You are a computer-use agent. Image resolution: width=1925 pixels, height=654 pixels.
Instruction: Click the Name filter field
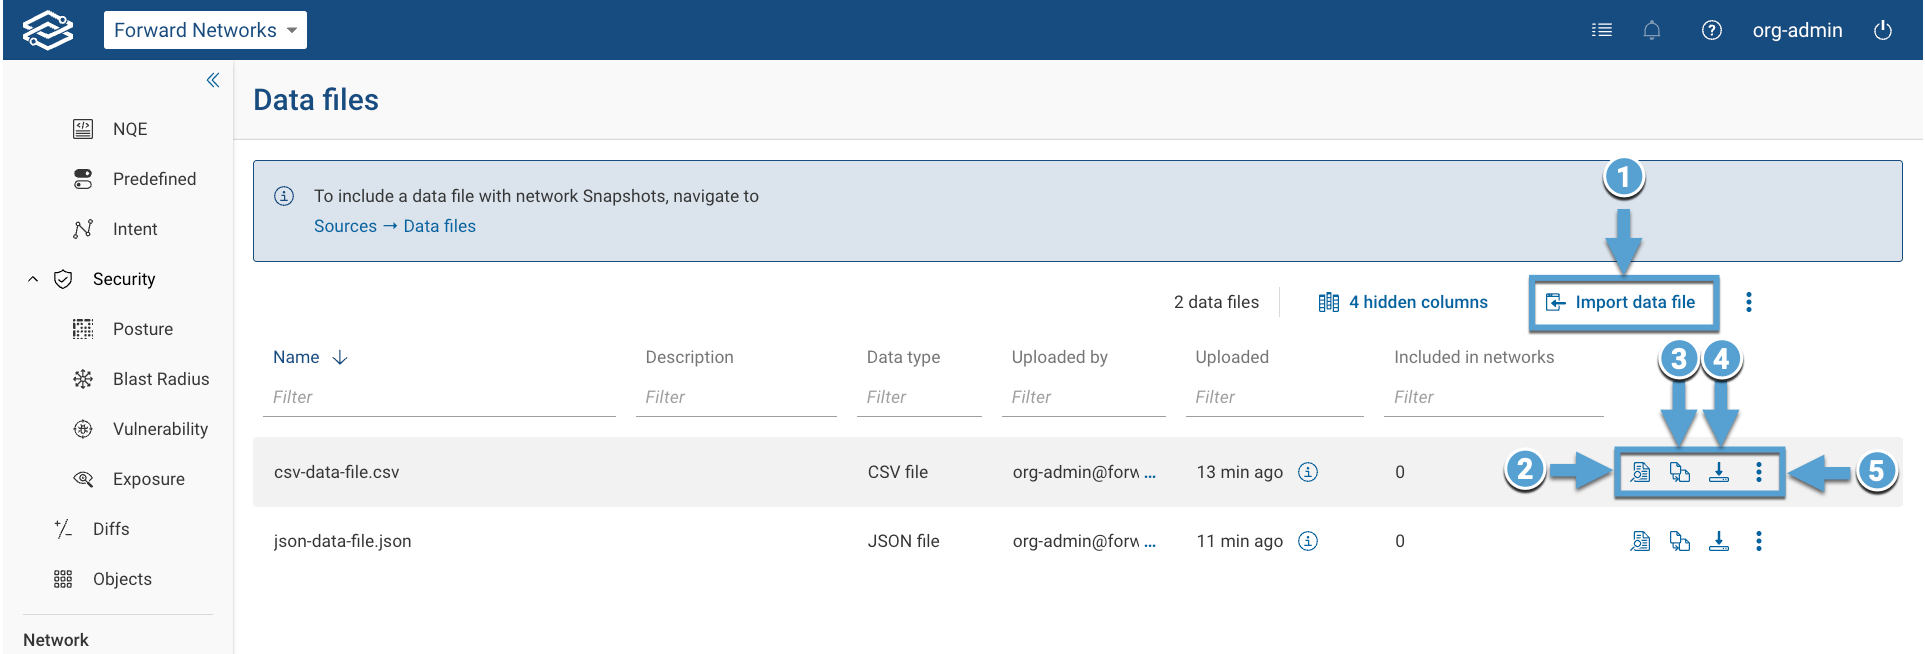(x=439, y=397)
